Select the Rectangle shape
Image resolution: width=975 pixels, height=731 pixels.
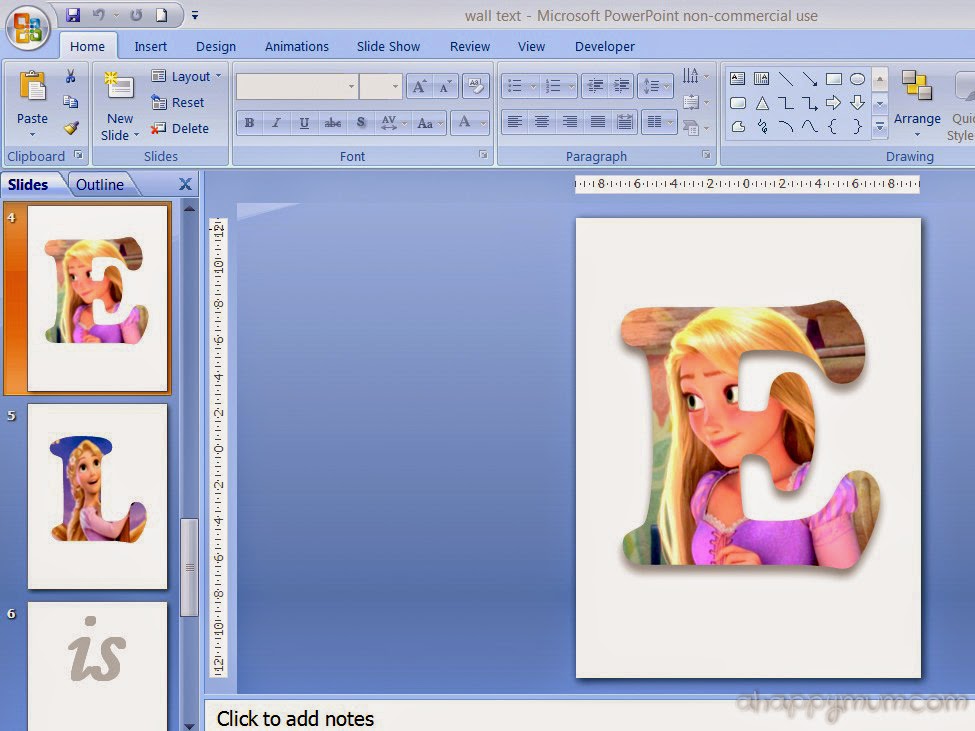pyautogui.click(x=833, y=78)
